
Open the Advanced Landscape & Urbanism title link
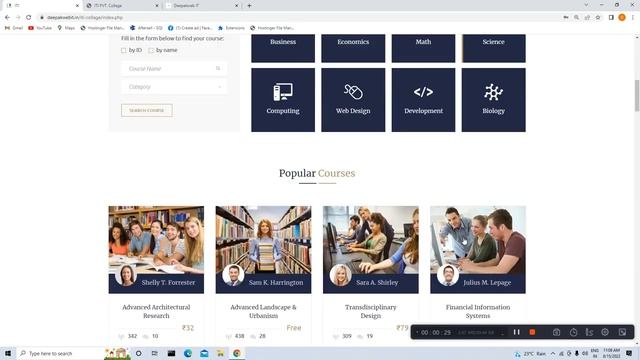(x=263, y=311)
